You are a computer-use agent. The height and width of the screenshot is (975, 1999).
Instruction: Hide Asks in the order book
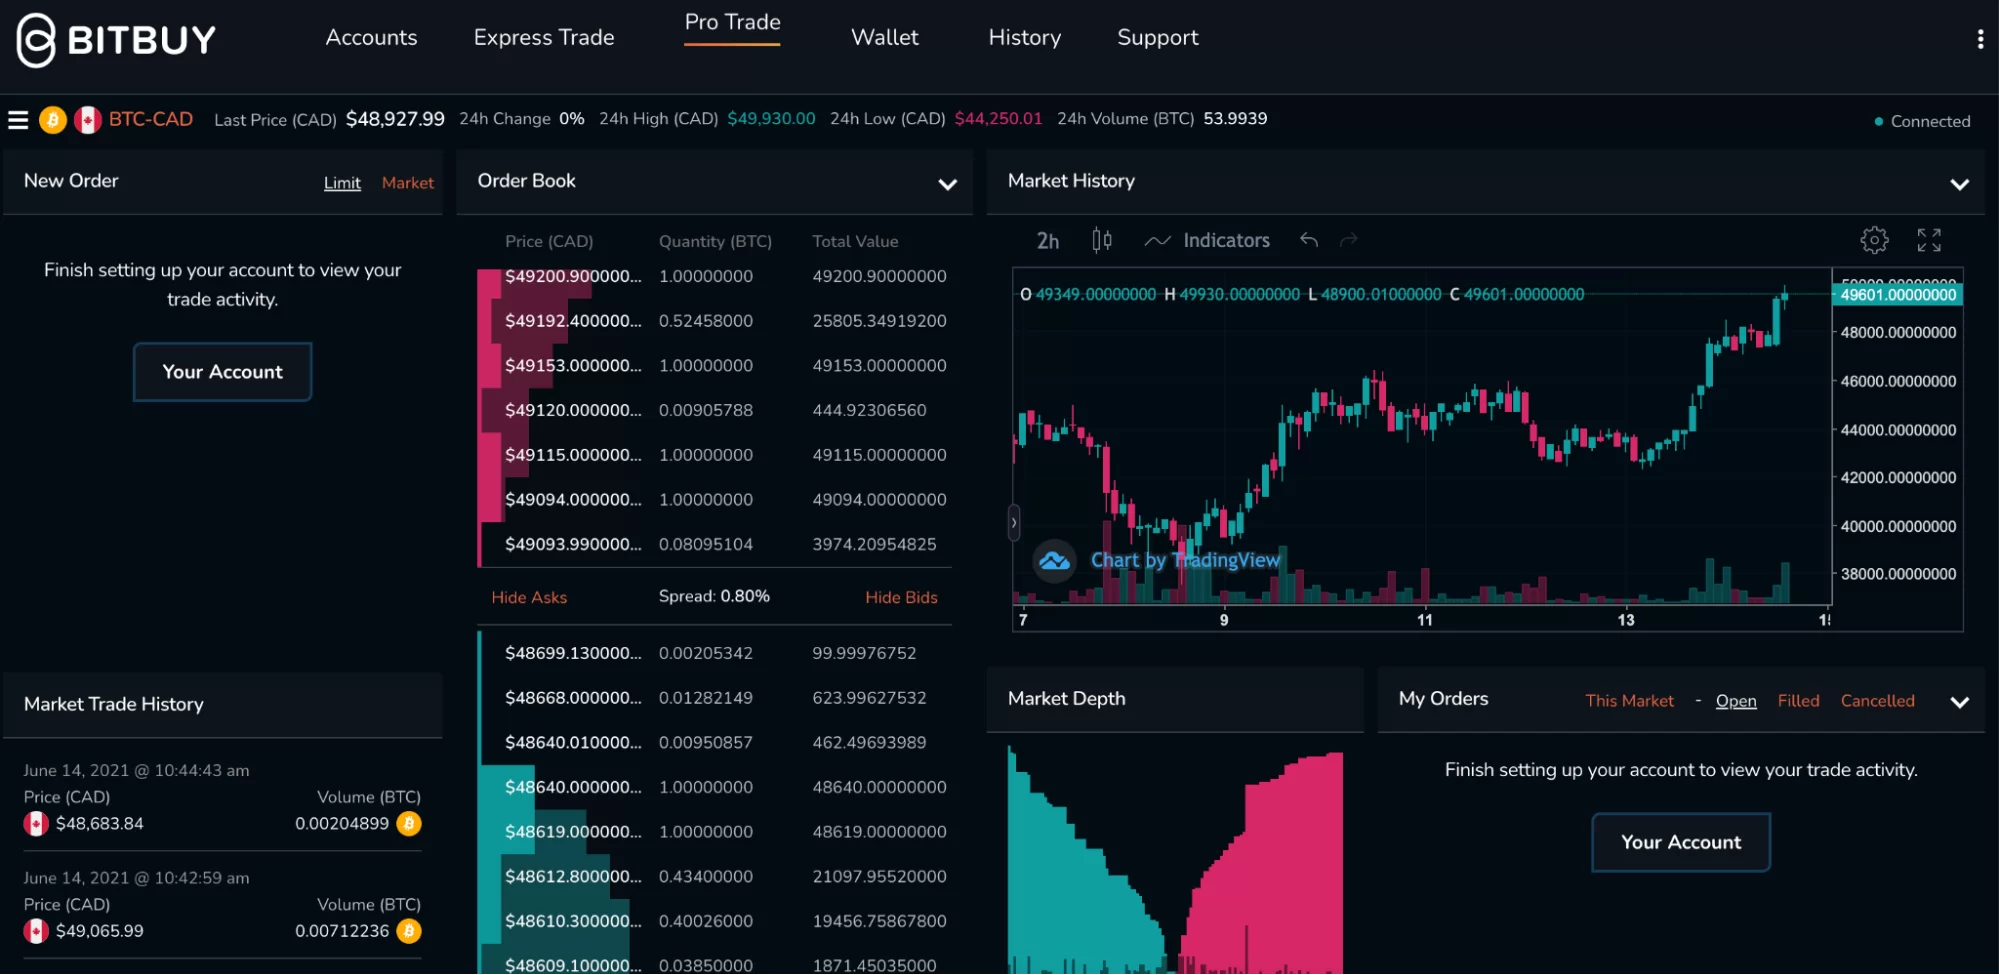(529, 597)
